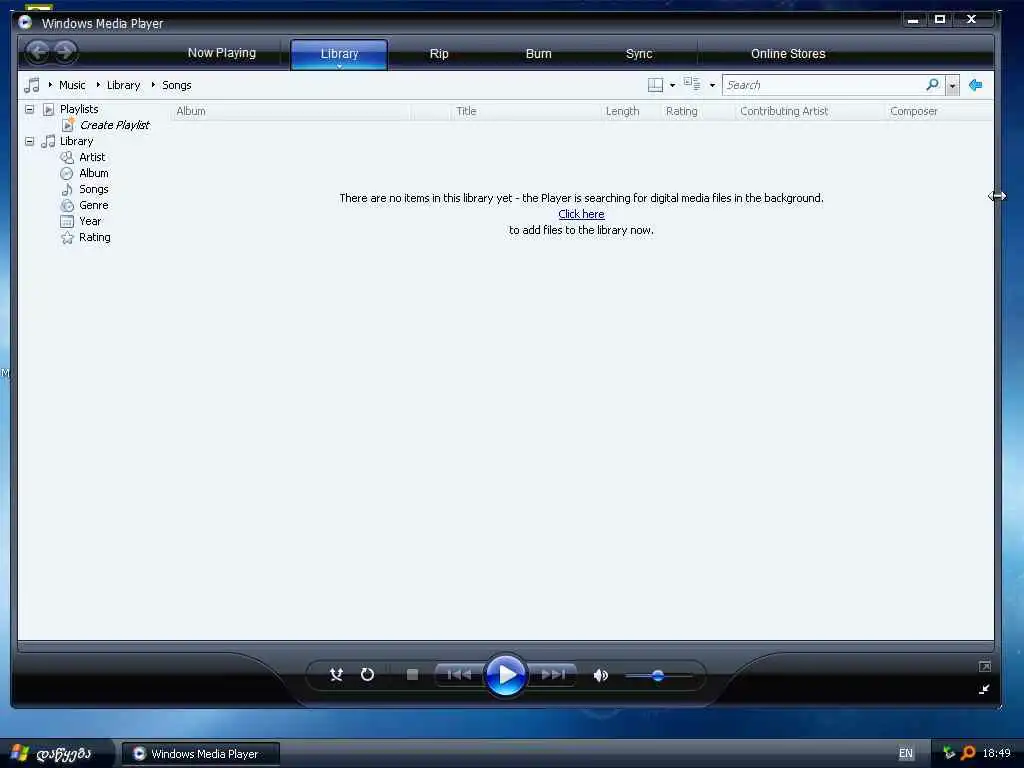Open layout options dropdown arrow
The width and height of the screenshot is (1024, 768).
point(673,86)
